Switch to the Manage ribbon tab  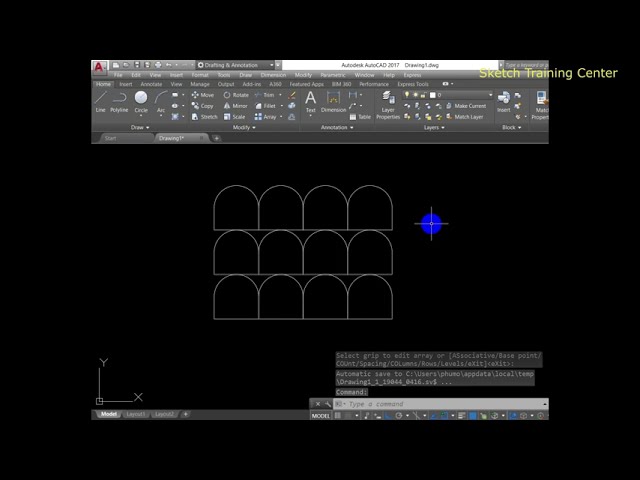pos(200,84)
